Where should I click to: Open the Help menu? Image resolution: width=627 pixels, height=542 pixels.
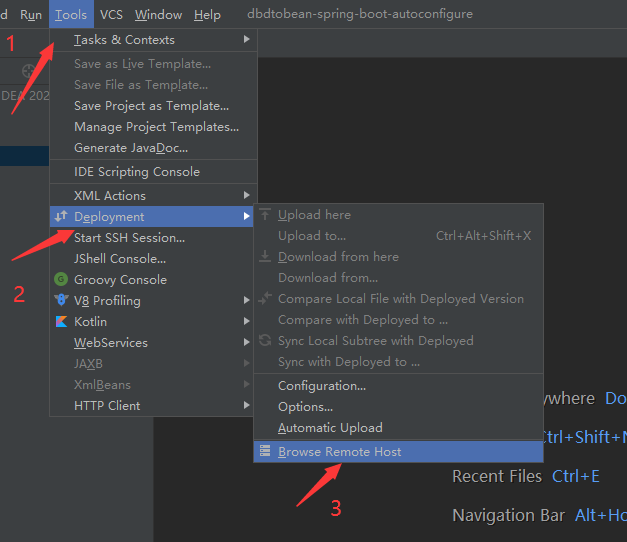pos(207,15)
